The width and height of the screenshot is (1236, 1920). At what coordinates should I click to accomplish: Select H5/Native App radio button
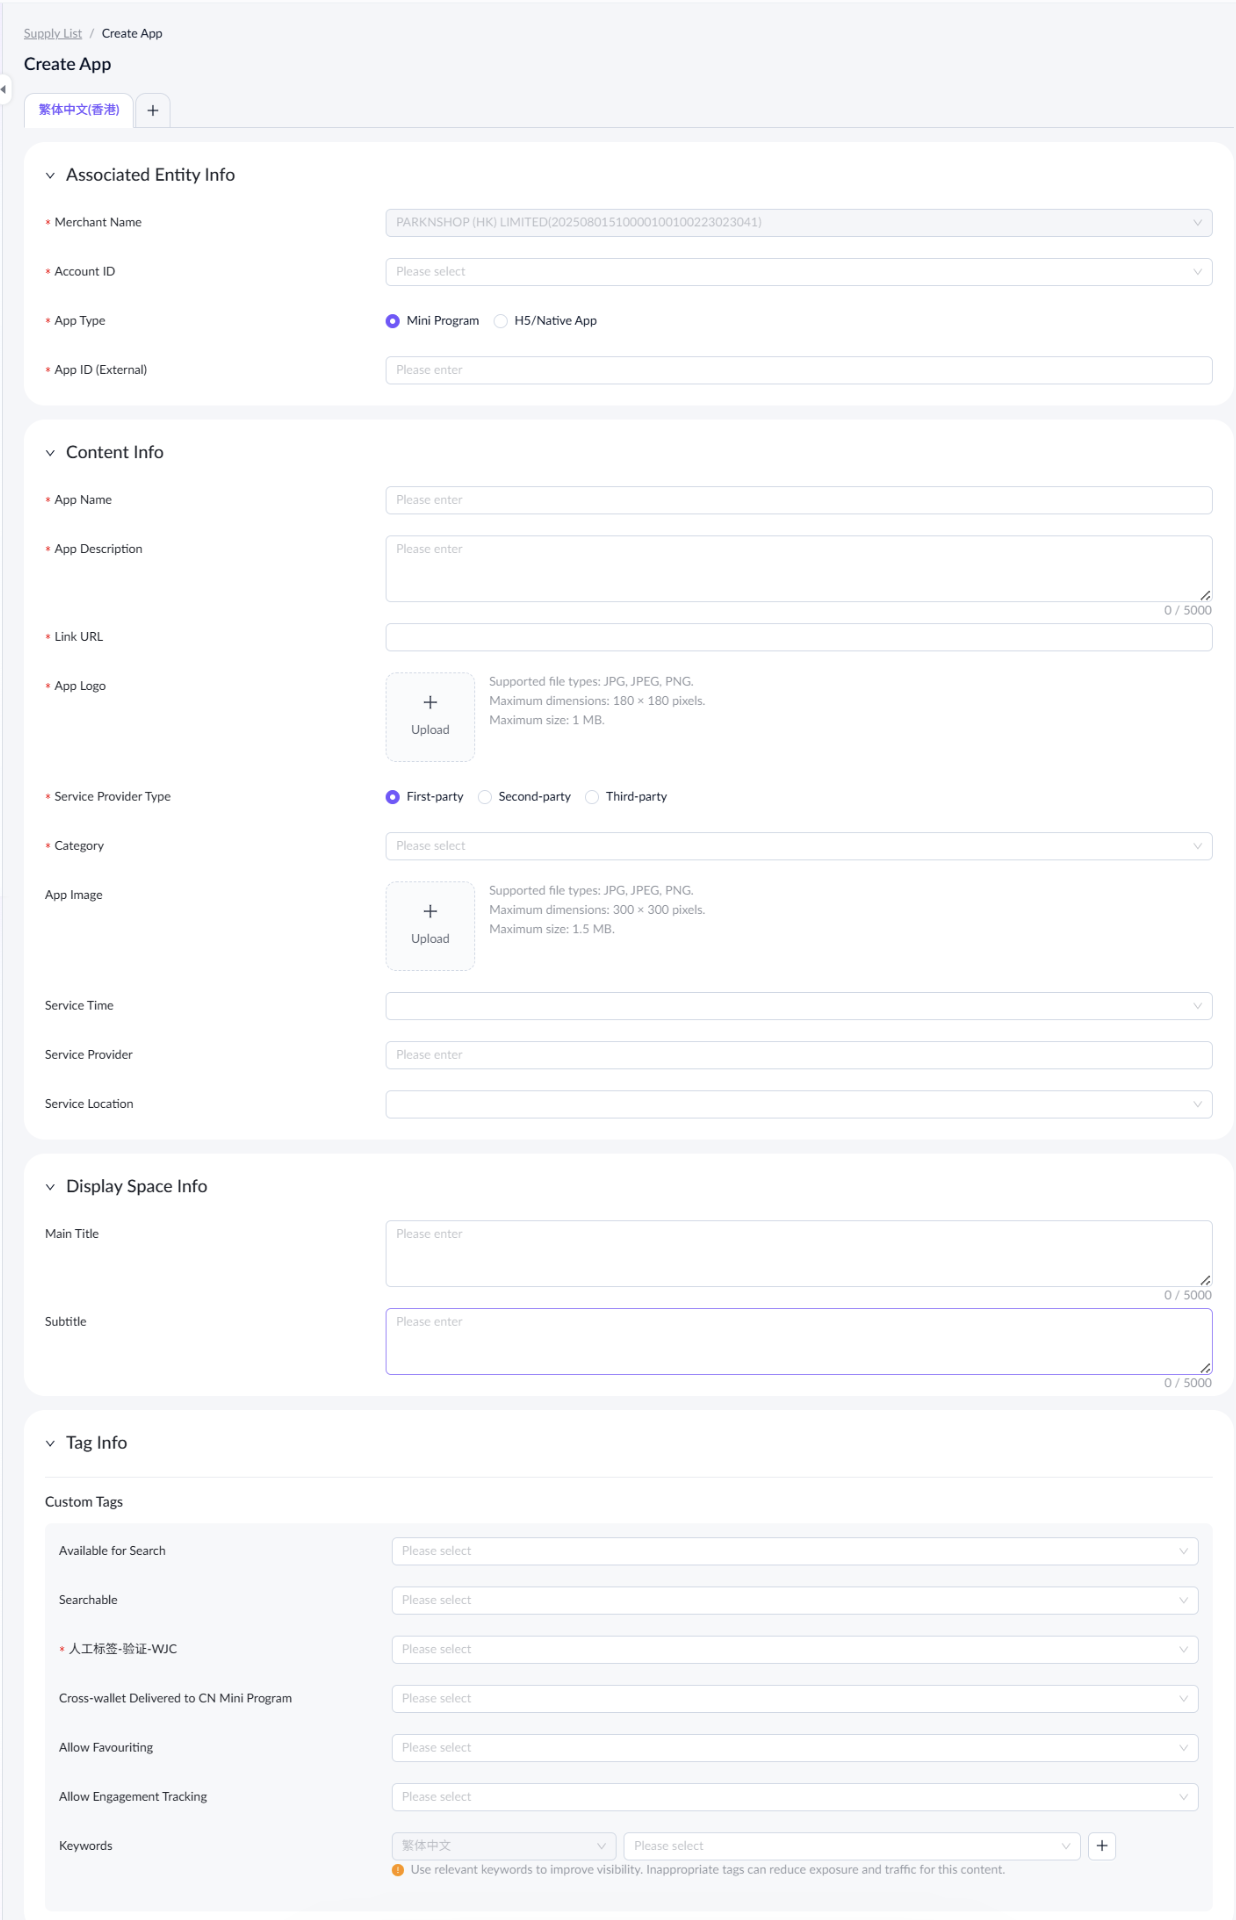pyautogui.click(x=501, y=321)
